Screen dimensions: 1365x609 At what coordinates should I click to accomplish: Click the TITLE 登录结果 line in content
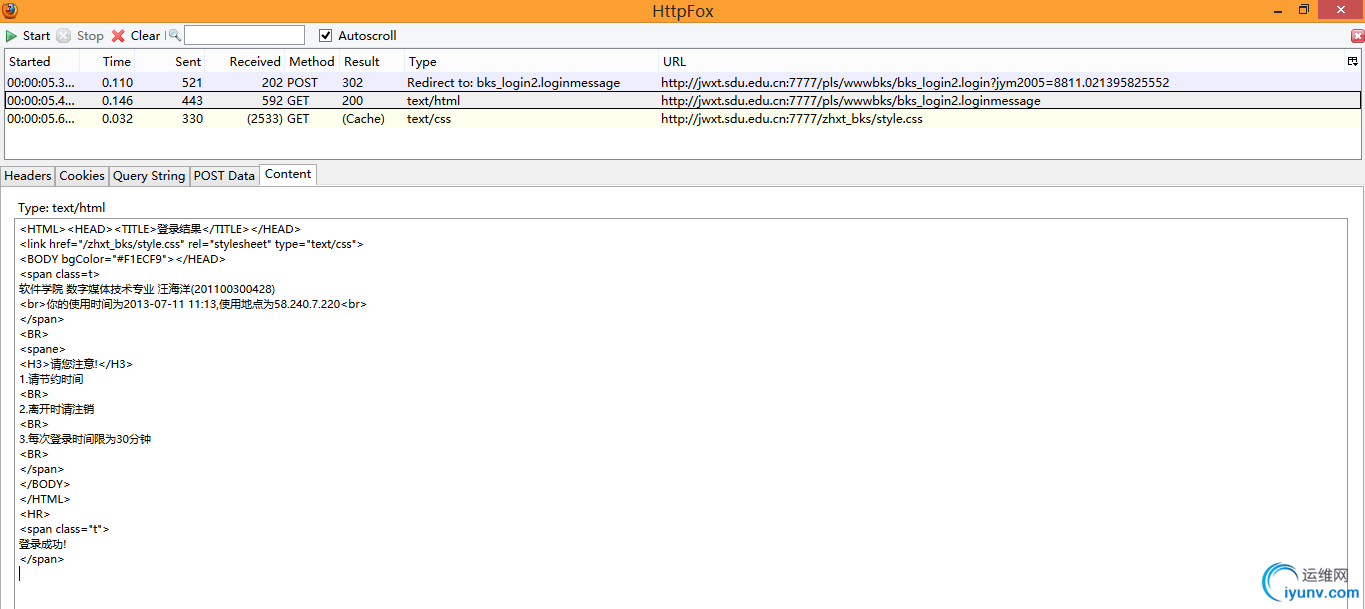coord(160,229)
